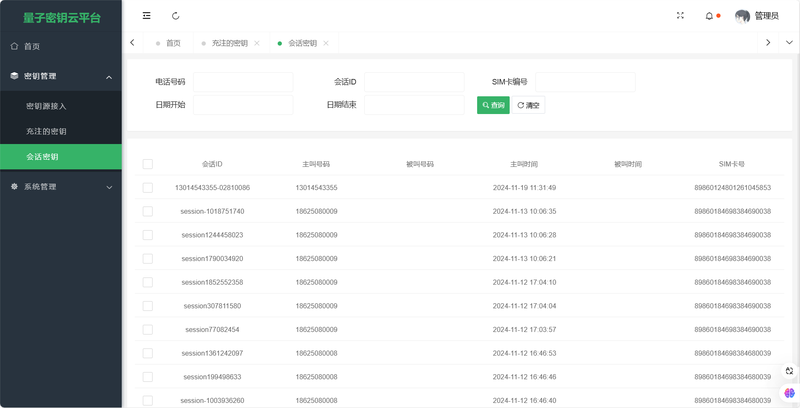Click the 清空 reset button
This screenshot has height=408, width=800.
pos(528,105)
